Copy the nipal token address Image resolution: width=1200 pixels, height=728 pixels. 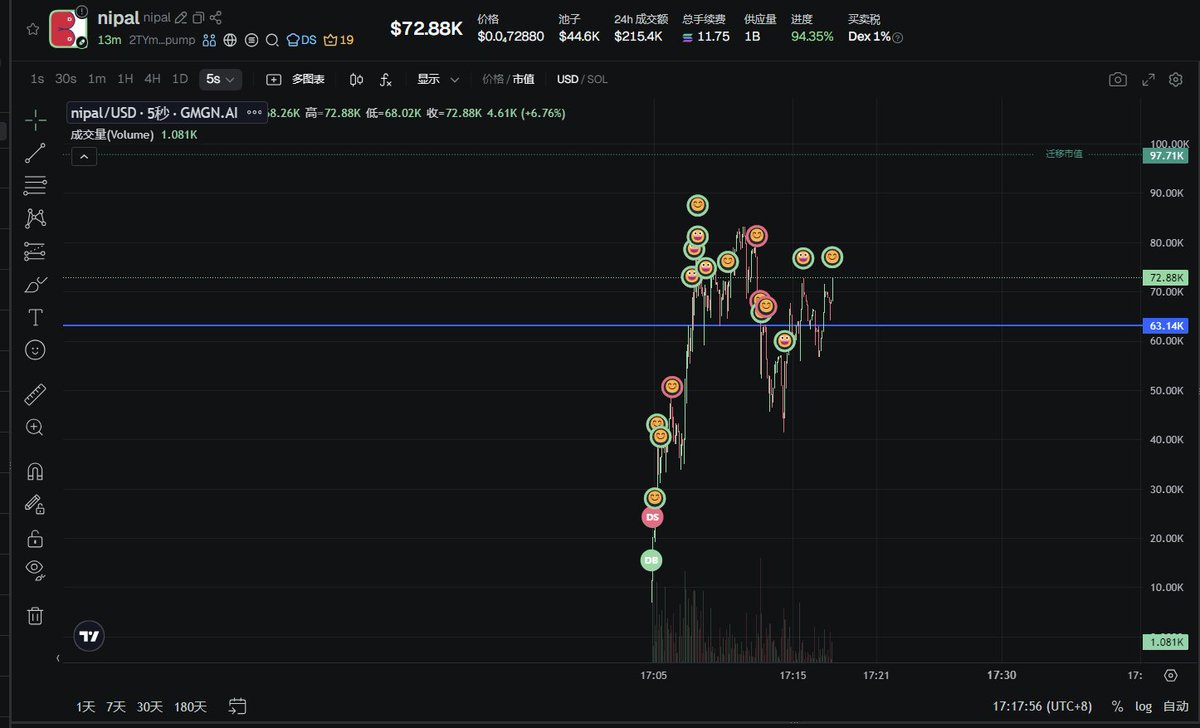(x=198, y=18)
